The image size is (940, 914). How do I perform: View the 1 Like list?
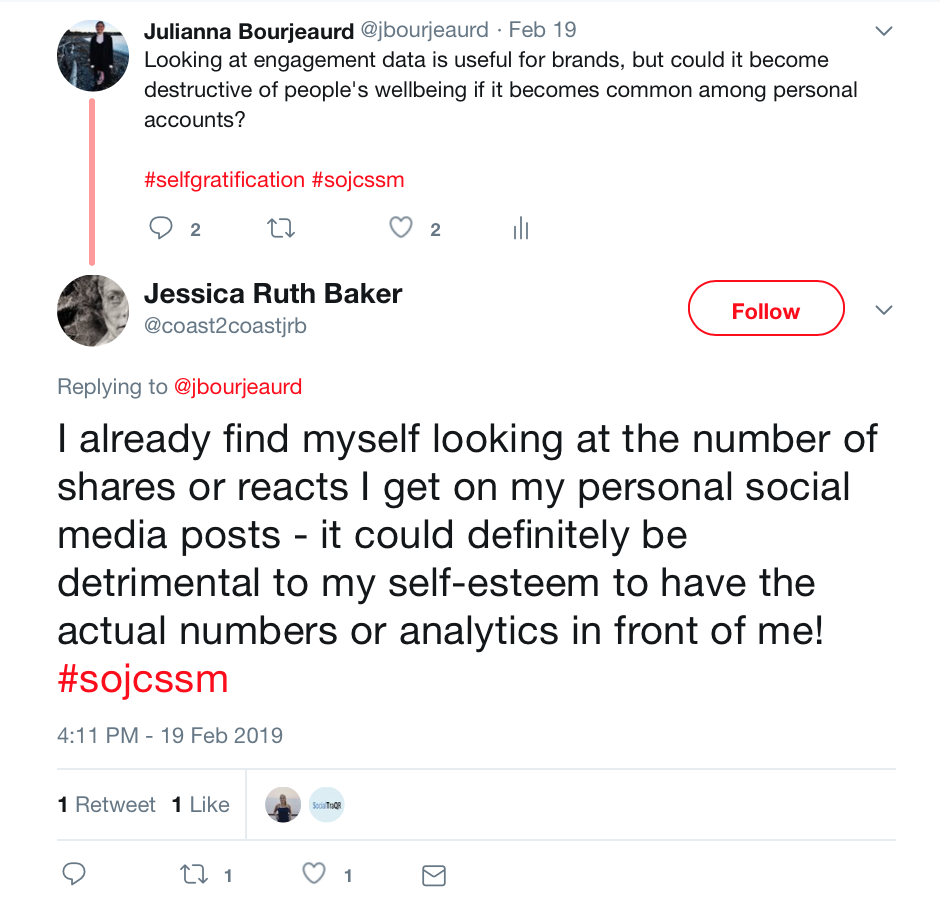click(x=200, y=805)
